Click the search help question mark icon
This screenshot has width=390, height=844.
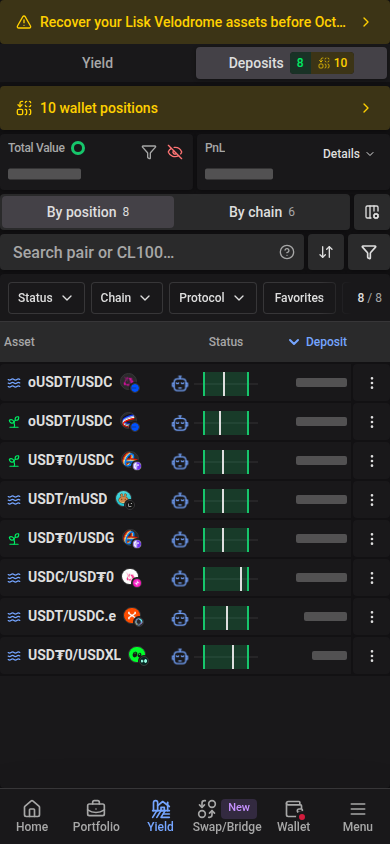(x=287, y=252)
